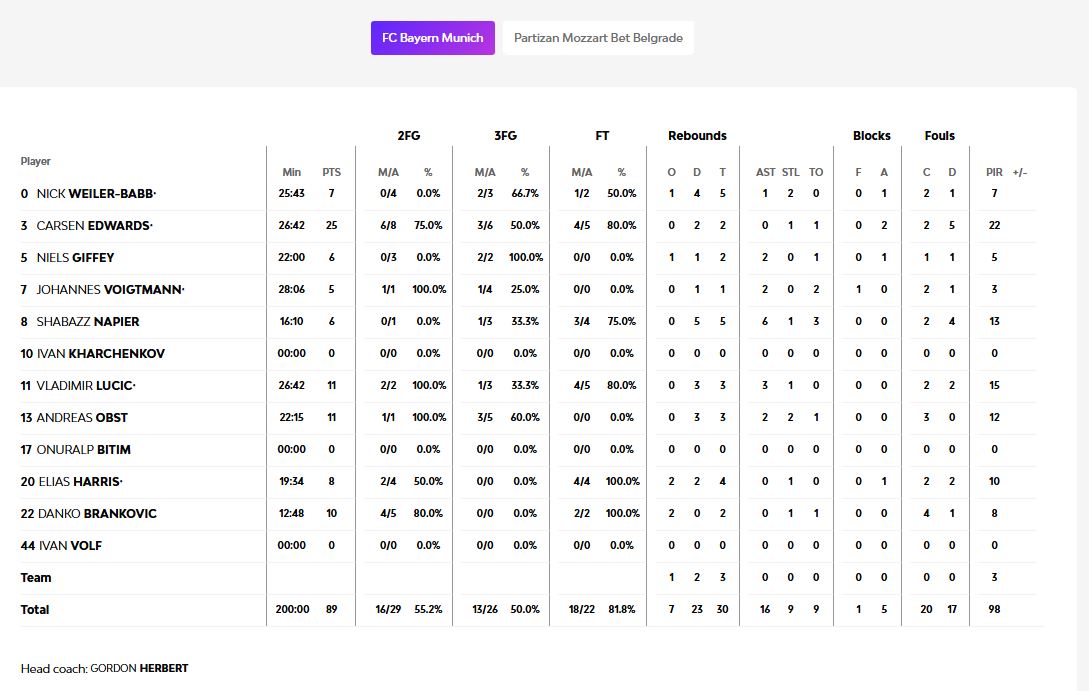Image resolution: width=1089 pixels, height=691 pixels.
Task: Select Elias Harris in the roster
Action: [80, 482]
